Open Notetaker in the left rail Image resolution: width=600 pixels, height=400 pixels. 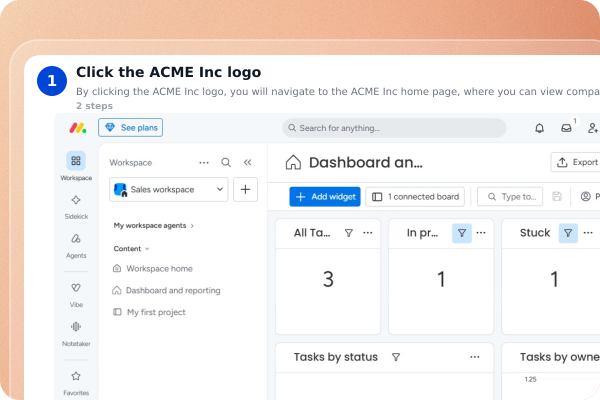tap(76, 334)
